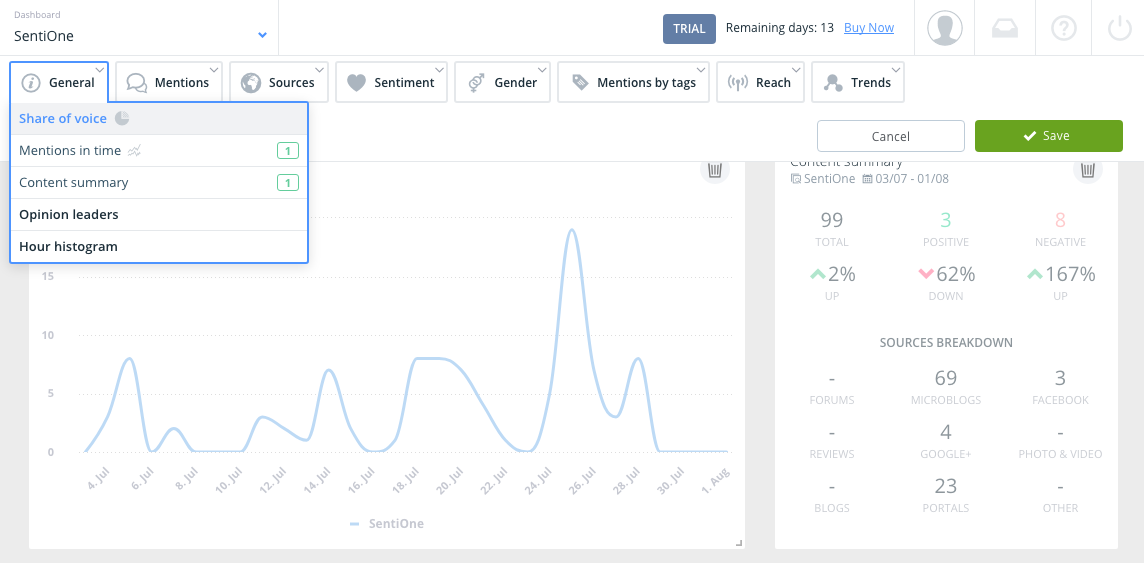The width and height of the screenshot is (1144, 563).
Task: Toggle Mentions in time widget count badge
Action: tap(287, 151)
